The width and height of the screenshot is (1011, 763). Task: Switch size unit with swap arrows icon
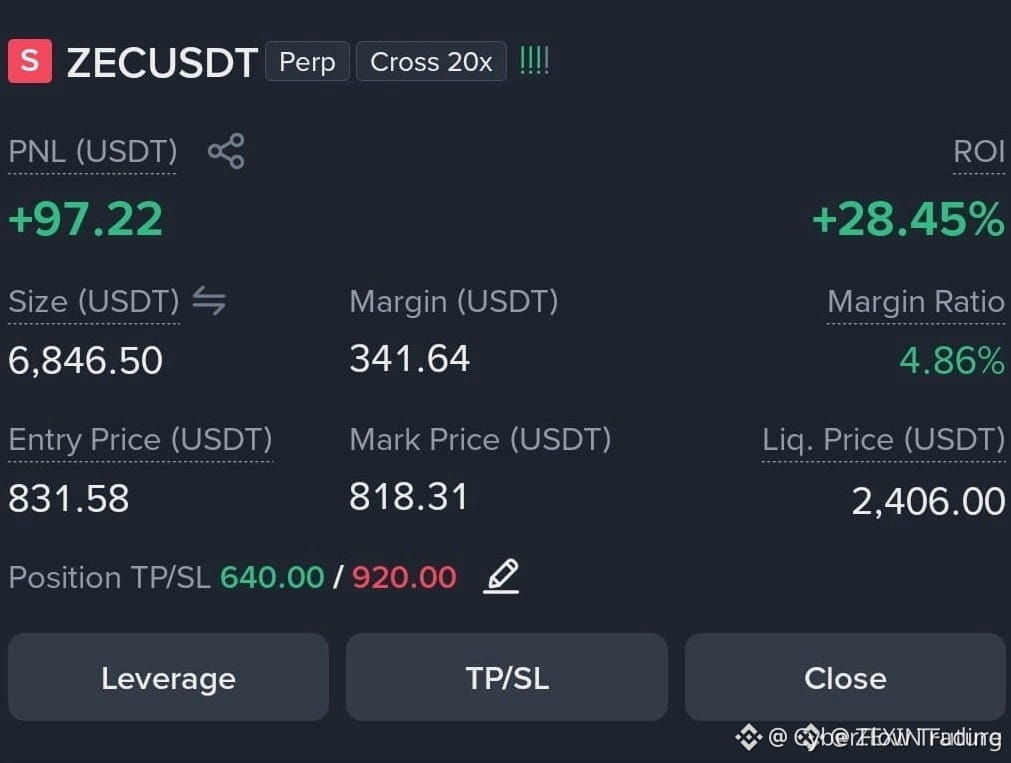point(209,301)
